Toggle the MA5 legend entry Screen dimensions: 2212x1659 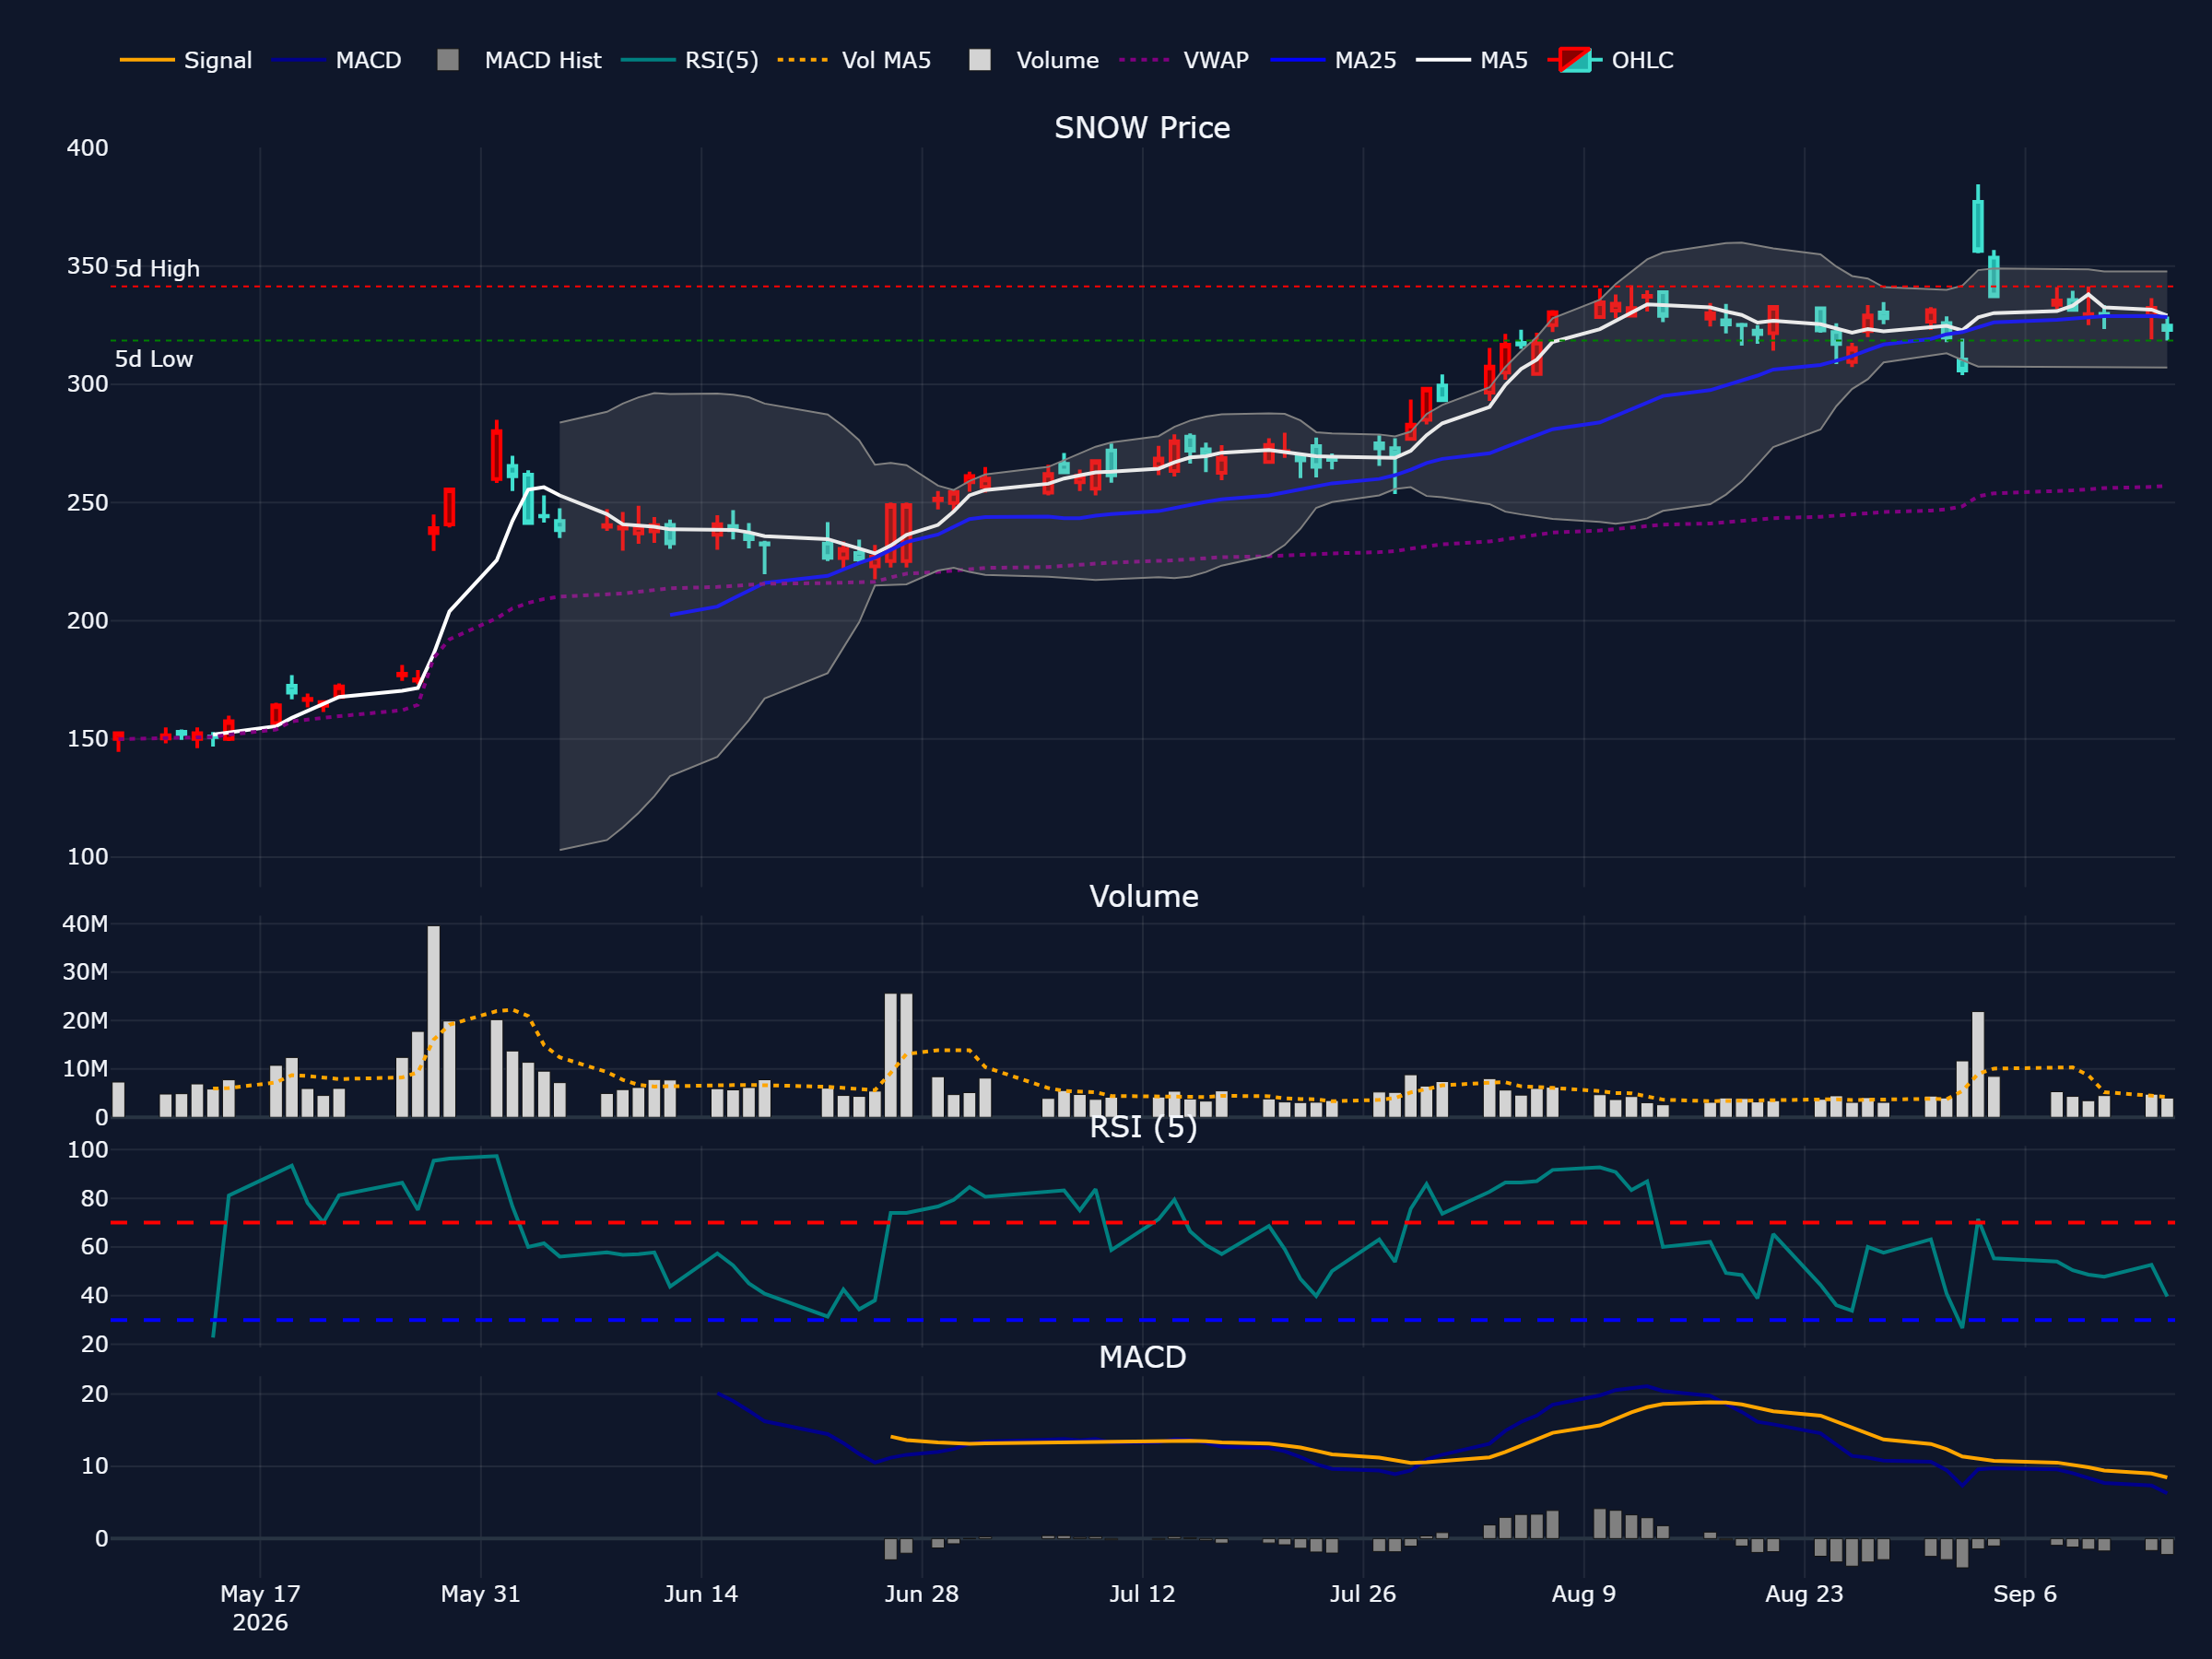(x=1473, y=60)
